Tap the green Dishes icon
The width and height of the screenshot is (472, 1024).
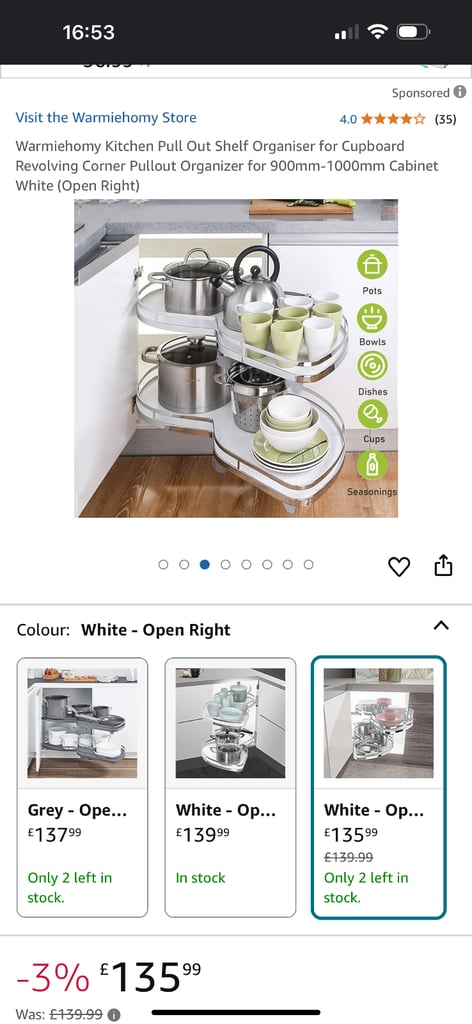[x=372, y=366]
